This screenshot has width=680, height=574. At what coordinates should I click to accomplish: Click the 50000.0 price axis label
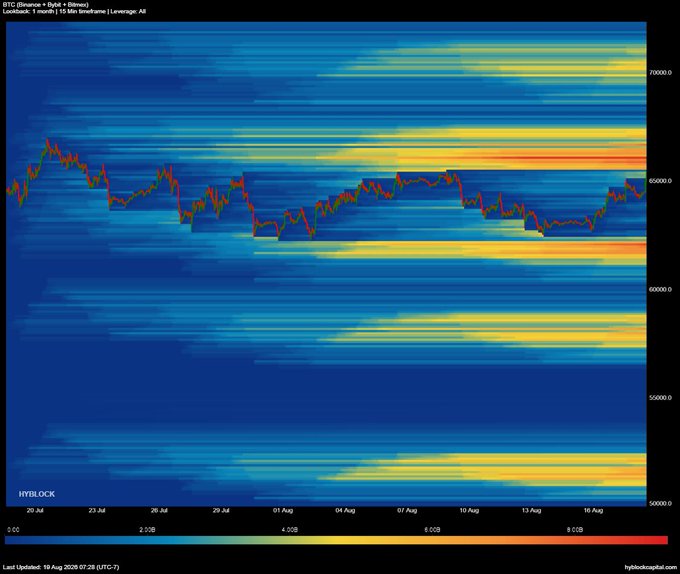click(660, 503)
